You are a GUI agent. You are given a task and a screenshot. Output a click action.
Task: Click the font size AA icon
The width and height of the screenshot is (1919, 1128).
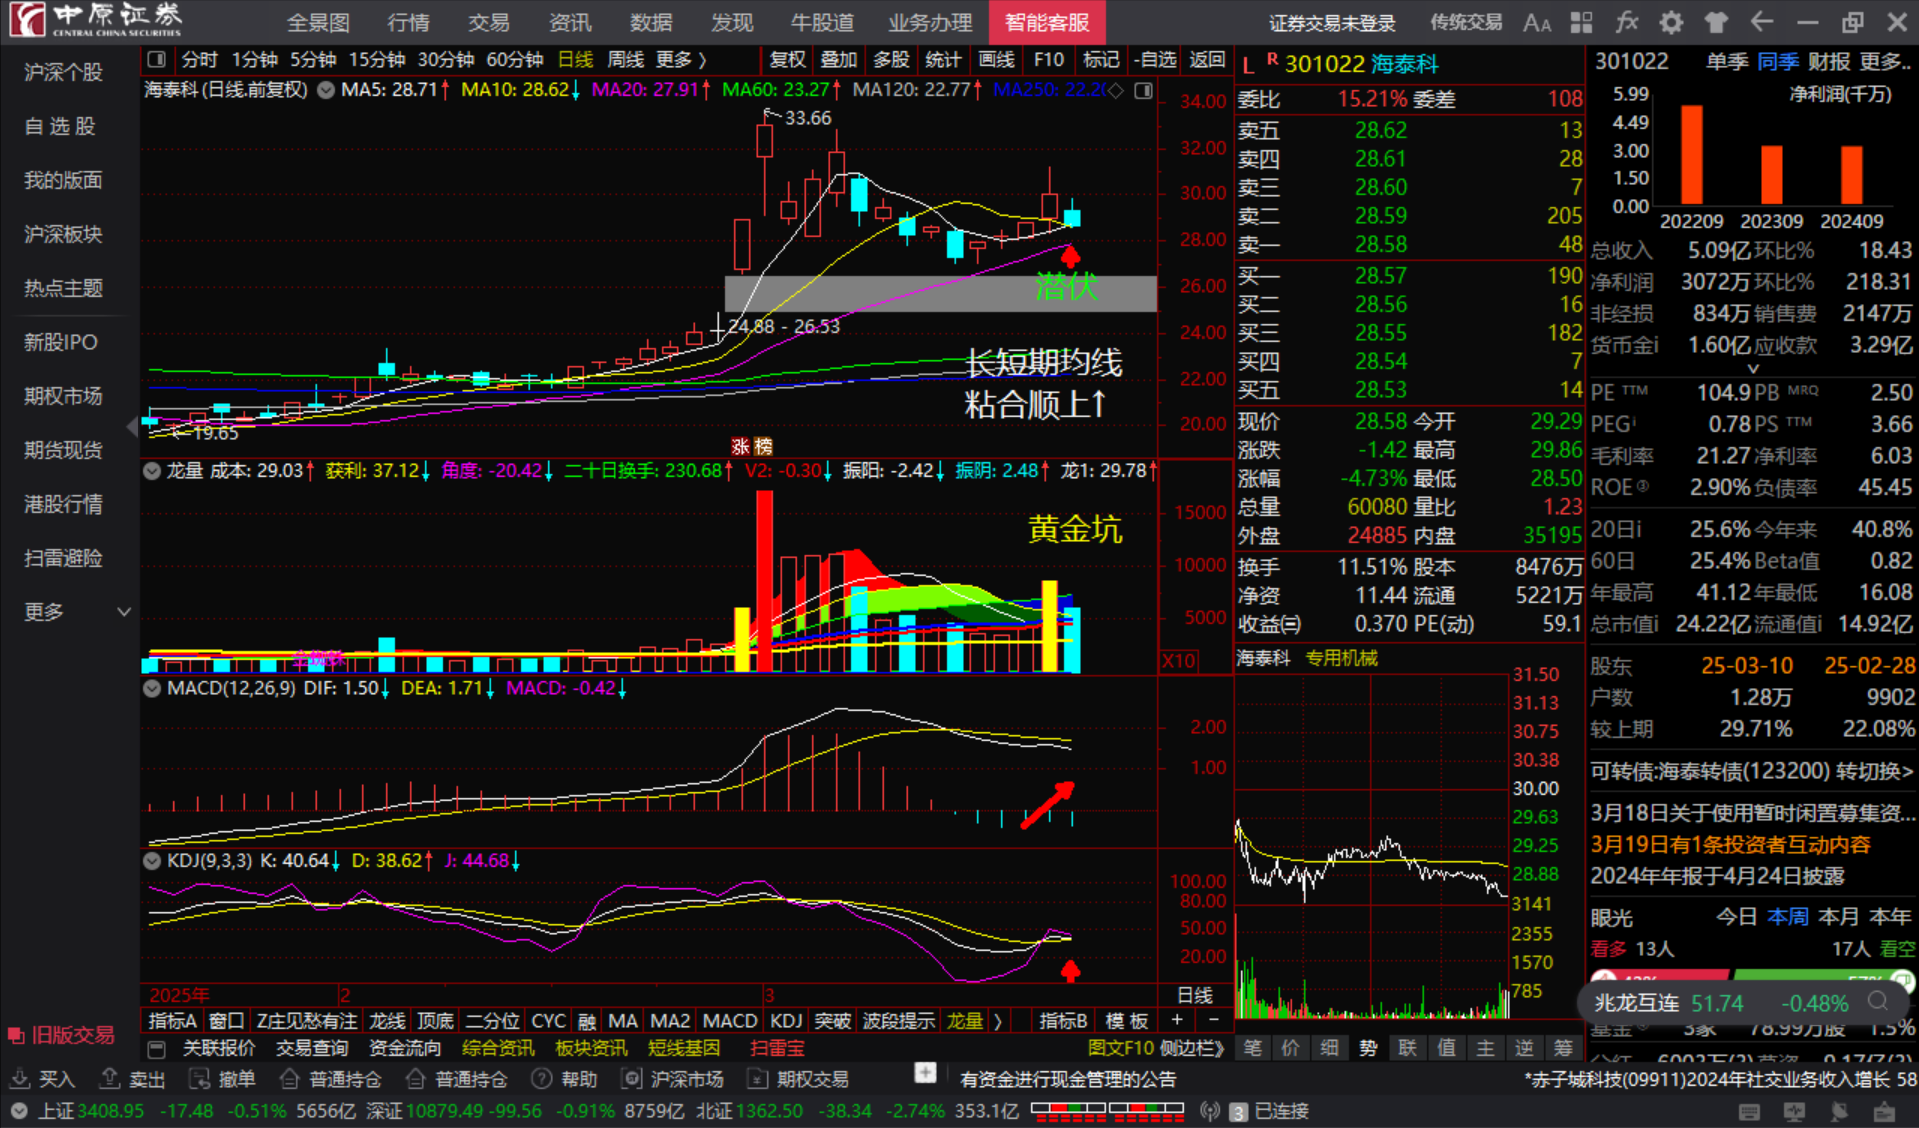click(1536, 22)
